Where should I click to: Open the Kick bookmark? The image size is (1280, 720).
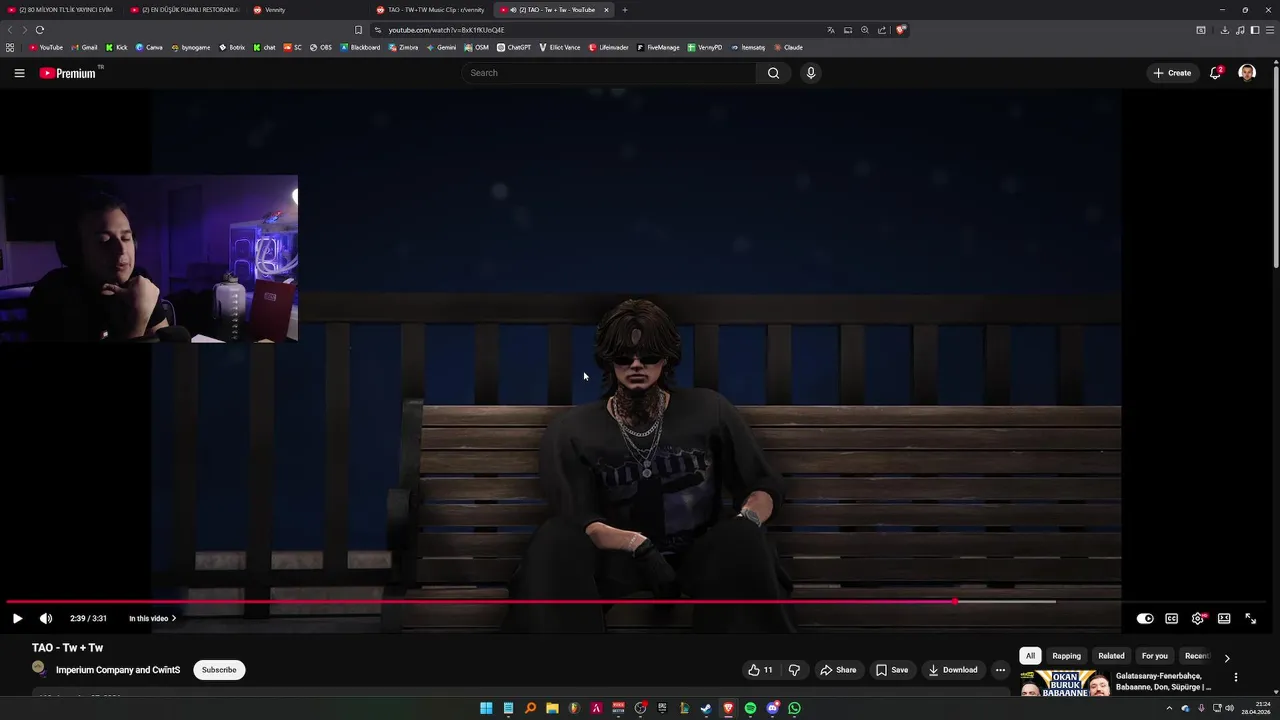[117, 47]
